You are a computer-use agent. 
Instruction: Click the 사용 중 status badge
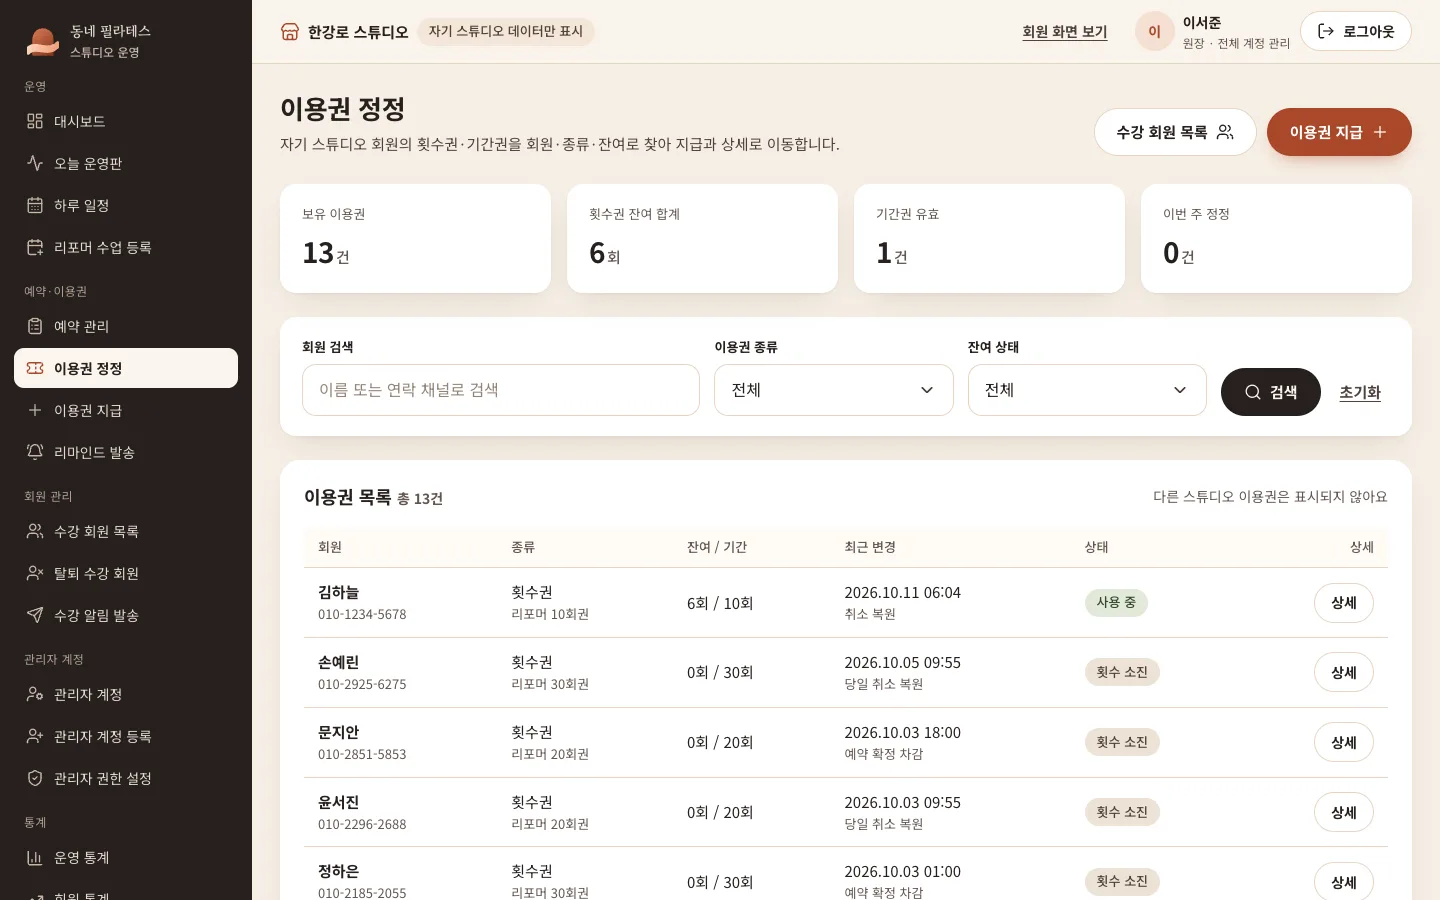coord(1116,603)
